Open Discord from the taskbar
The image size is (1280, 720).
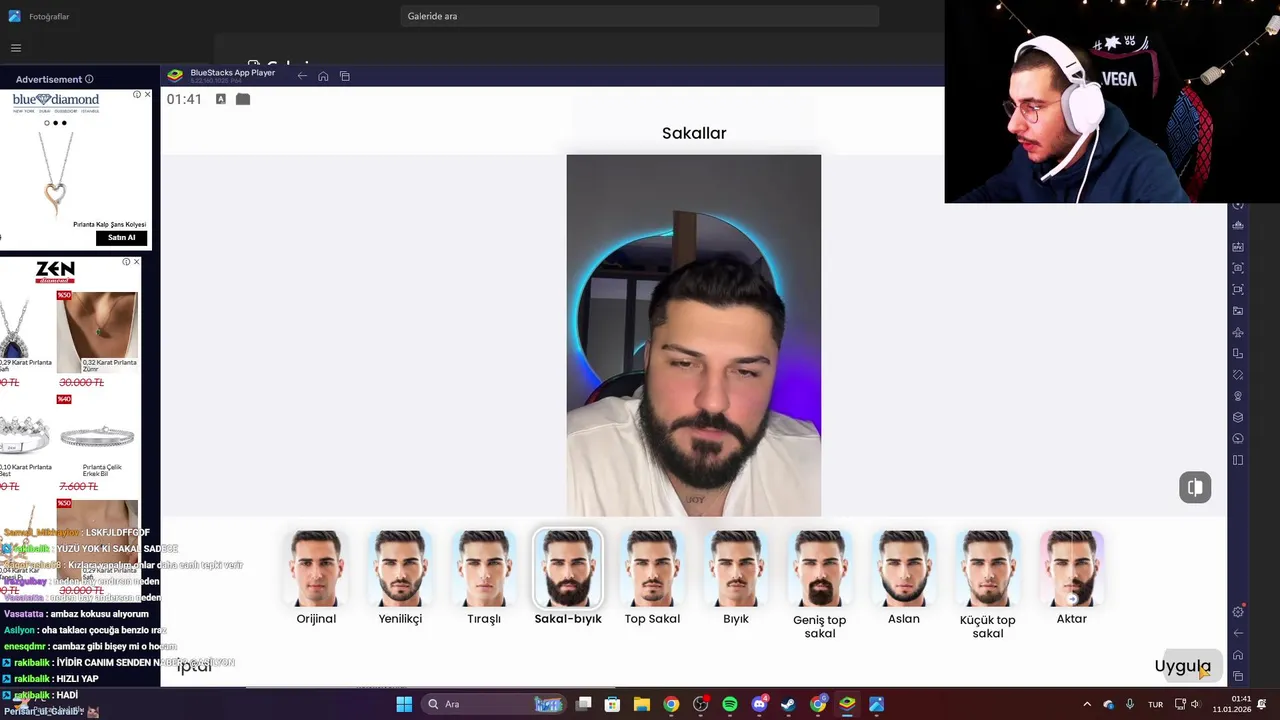(x=759, y=704)
